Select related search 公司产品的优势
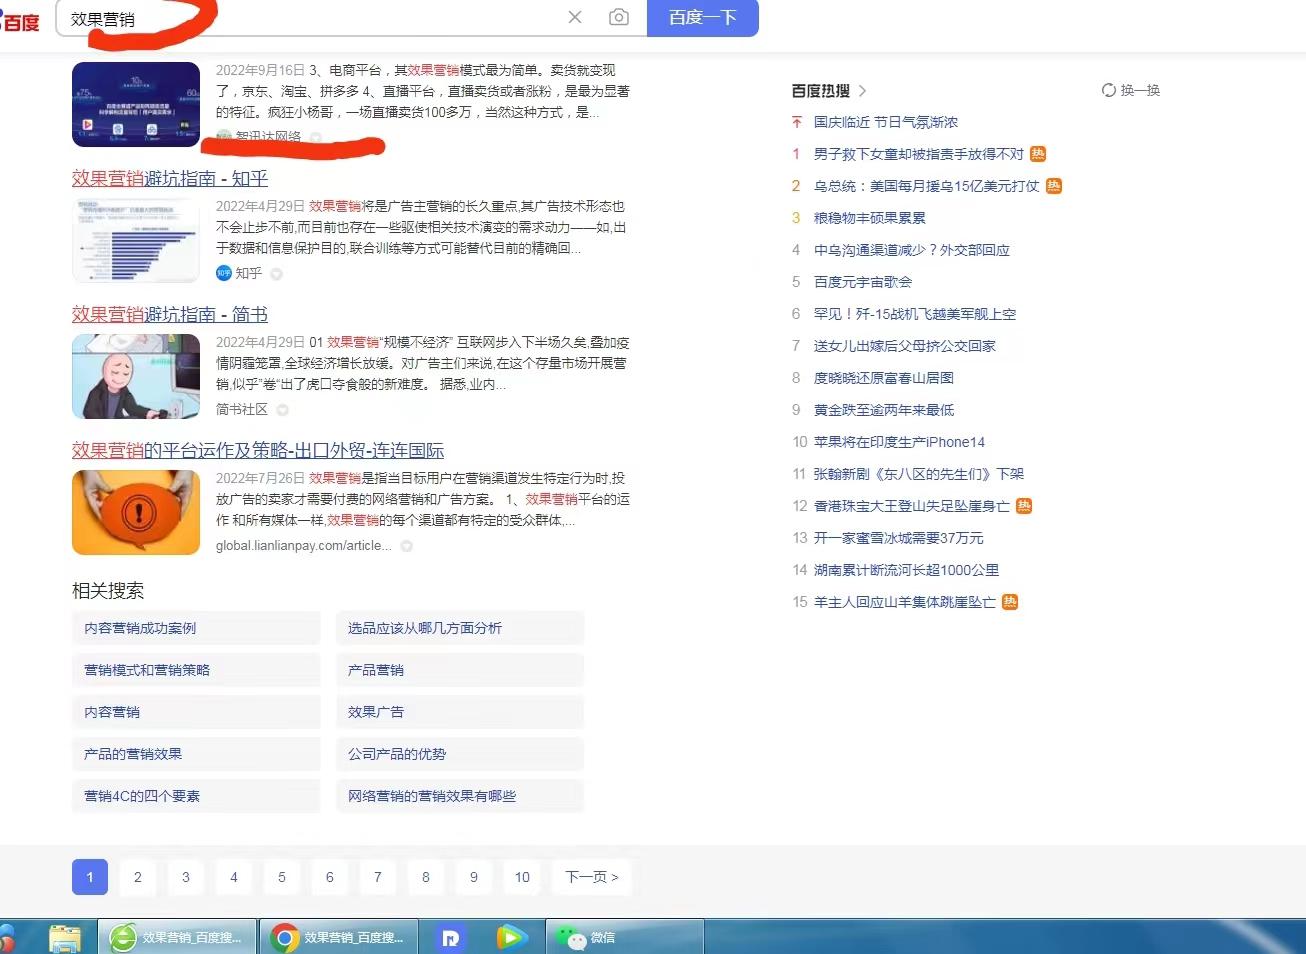Image resolution: width=1306 pixels, height=954 pixels. 460,754
